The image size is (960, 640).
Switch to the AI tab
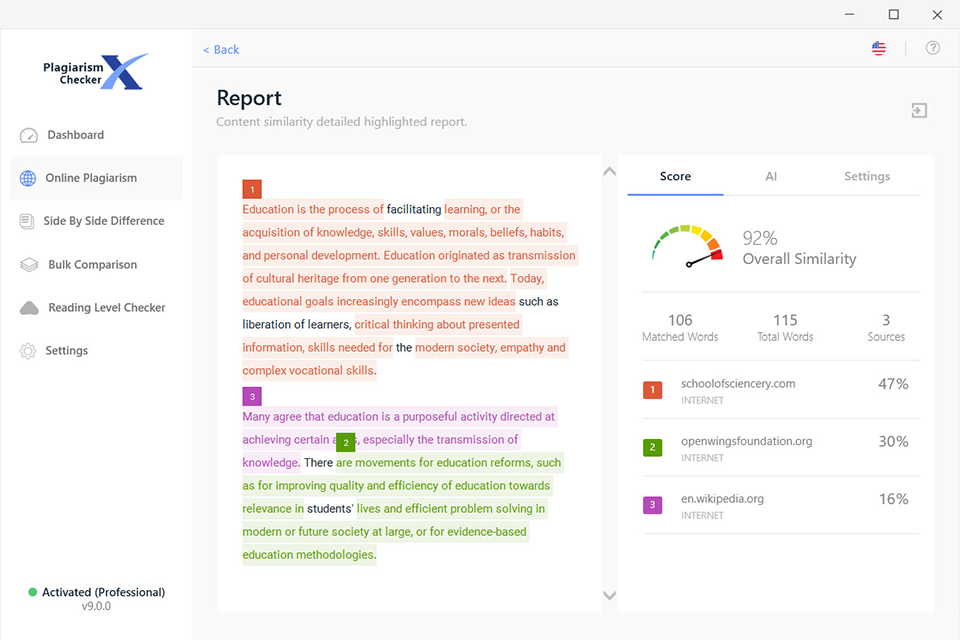pos(771,176)
